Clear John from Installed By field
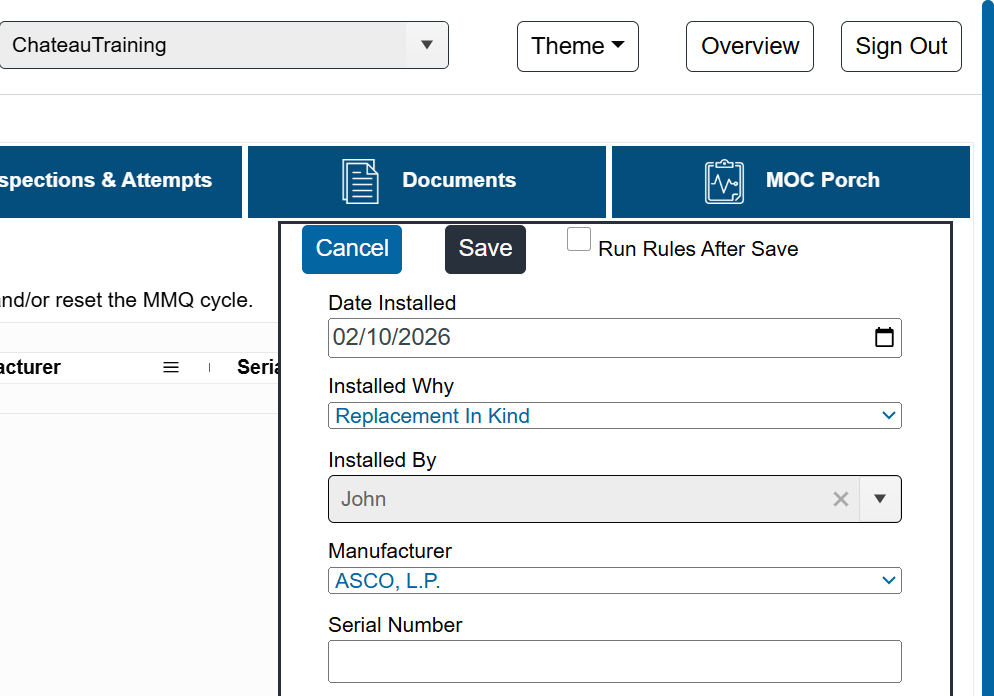Viewport: 994px width, 696px height. tap(841, 499)
